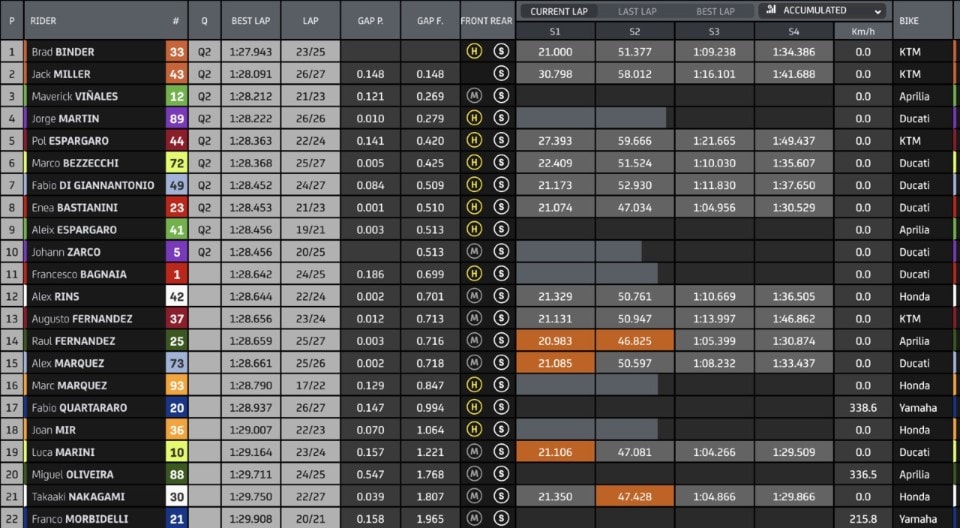The image size is (960, 528).
Task: Open the ACCUMULATED dropdown
Action: 823,10
